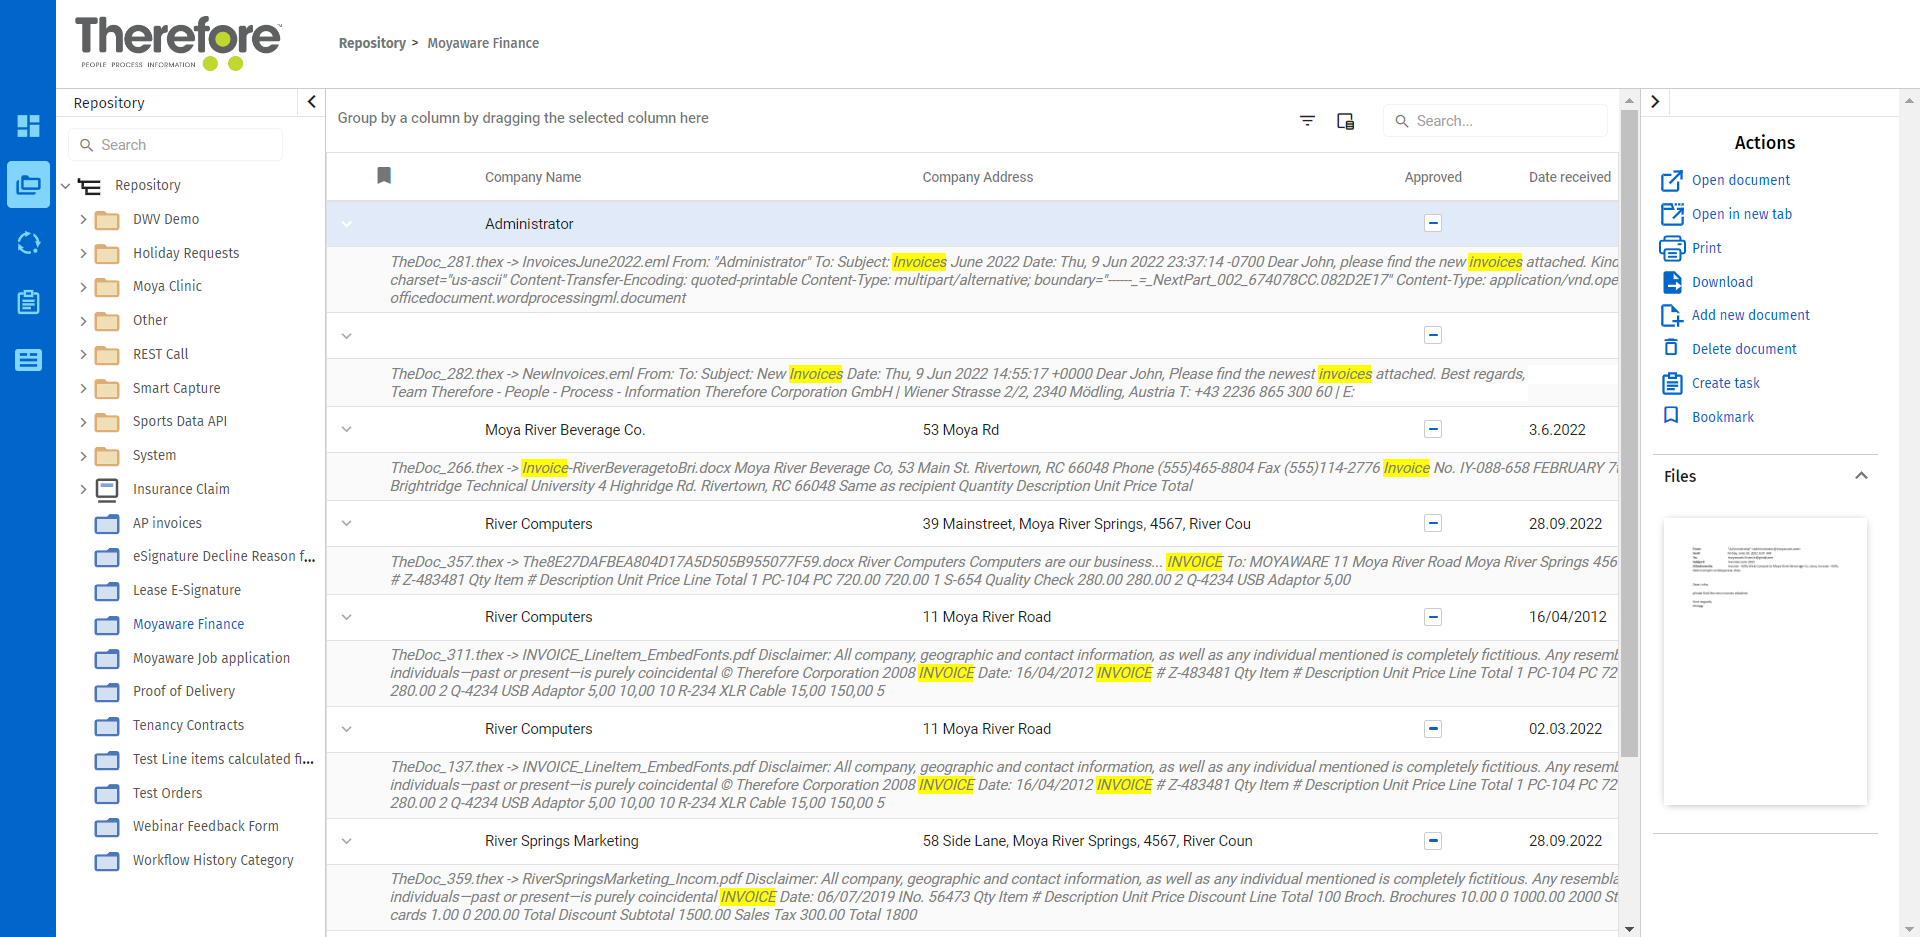Open the forms list rail icon
Viewport: 1920px width, 937px height.
tap(28, 360)
